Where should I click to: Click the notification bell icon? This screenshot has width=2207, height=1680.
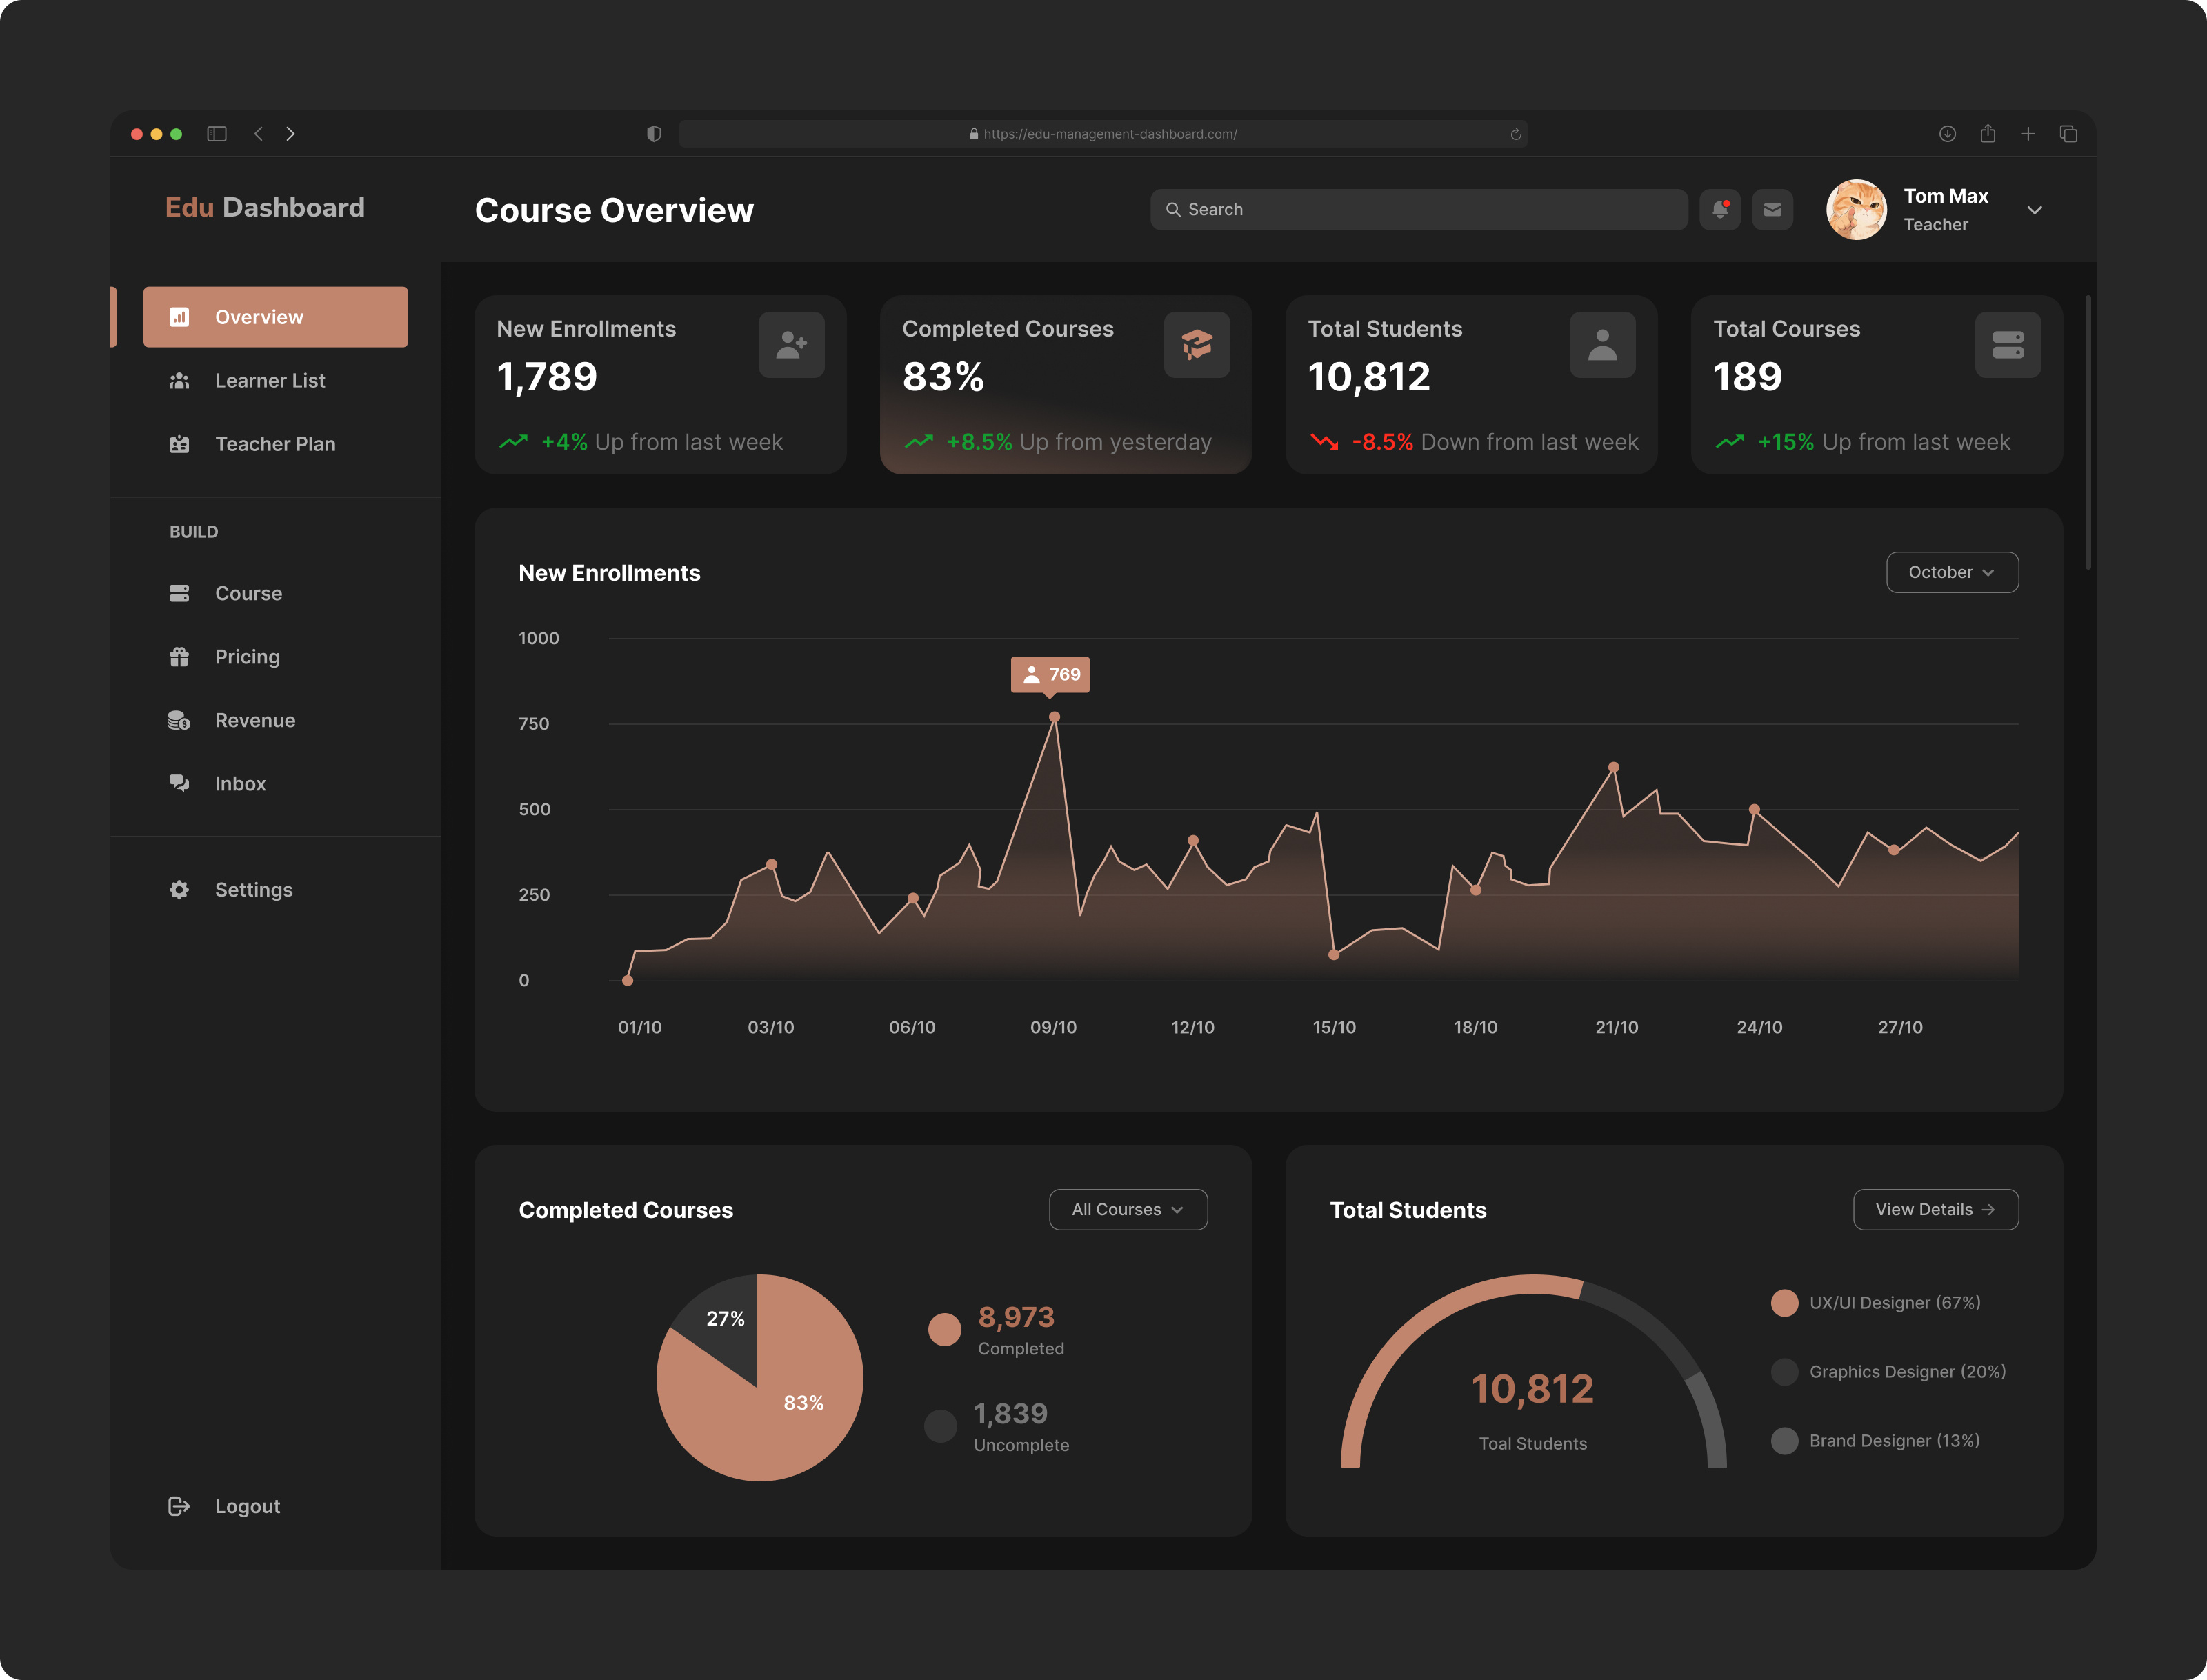coord(1720,209)
